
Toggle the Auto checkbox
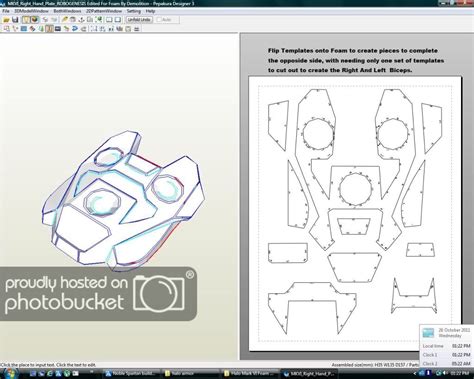click(x=159, y=20)
